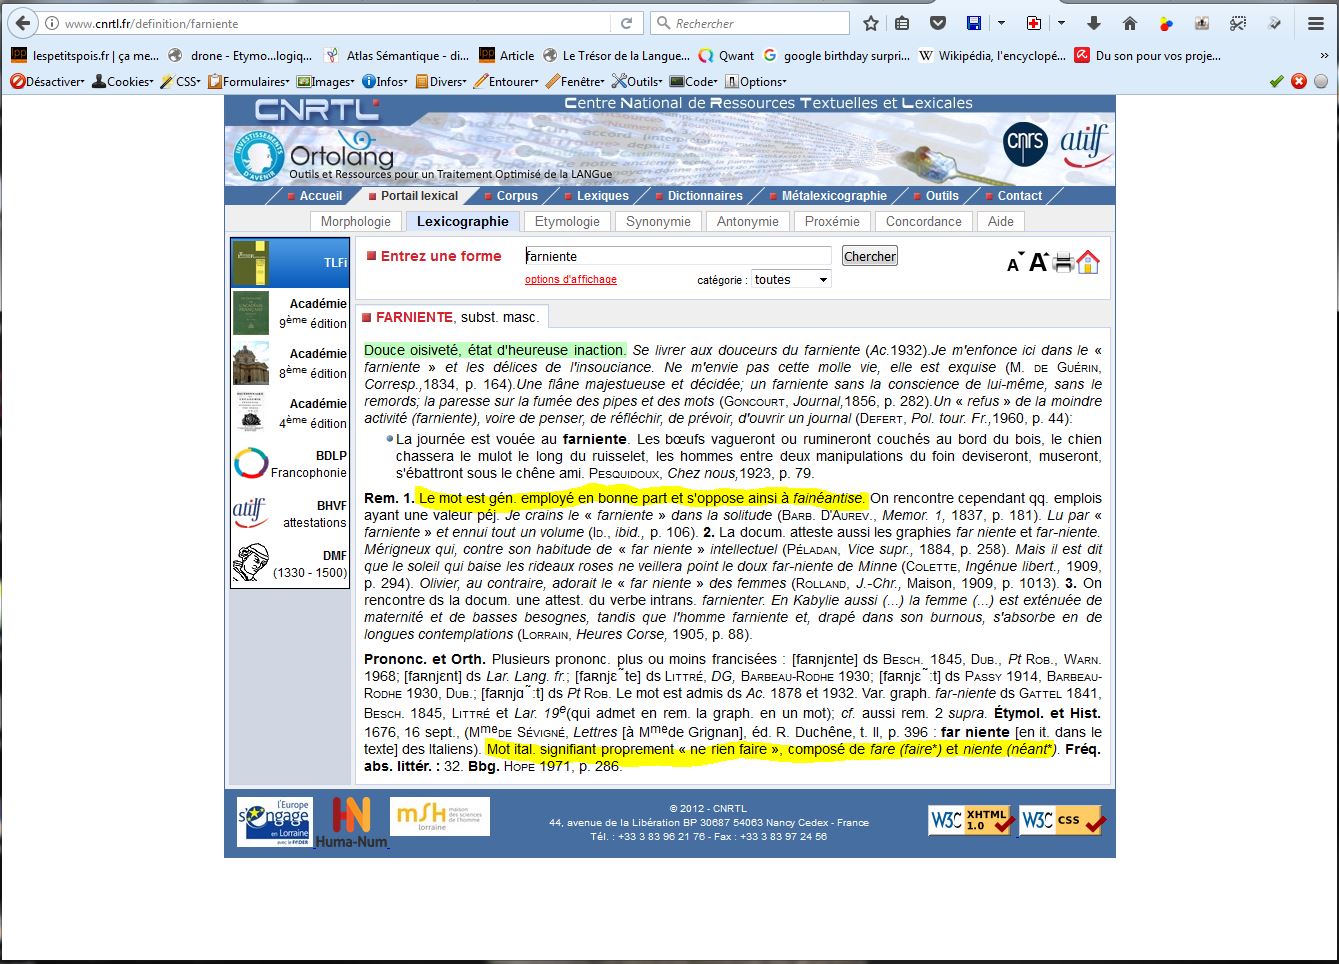The image size is (1339, 964).
Task: Expand the Infos developer menu
Action: click(x=386, y=82)
